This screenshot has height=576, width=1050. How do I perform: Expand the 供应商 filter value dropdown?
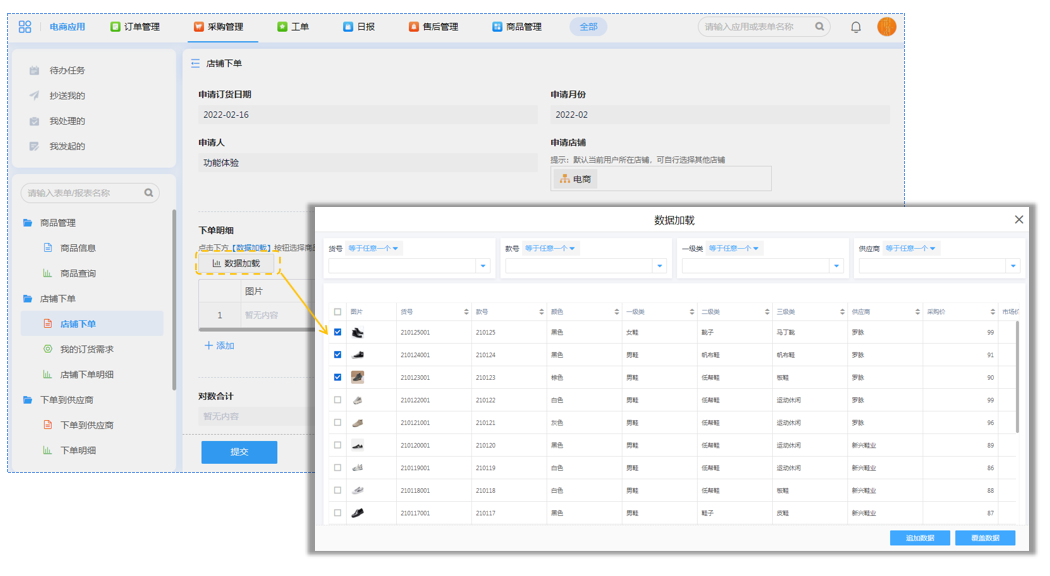(1013, 266)
